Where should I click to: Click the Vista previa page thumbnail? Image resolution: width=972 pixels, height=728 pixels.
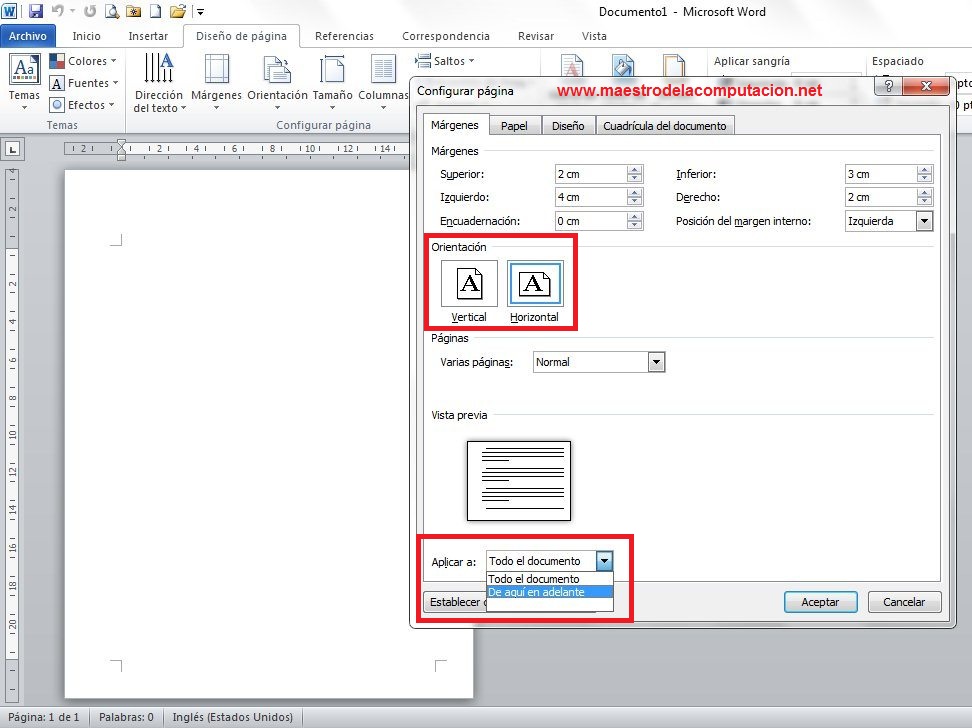[519, 481]
